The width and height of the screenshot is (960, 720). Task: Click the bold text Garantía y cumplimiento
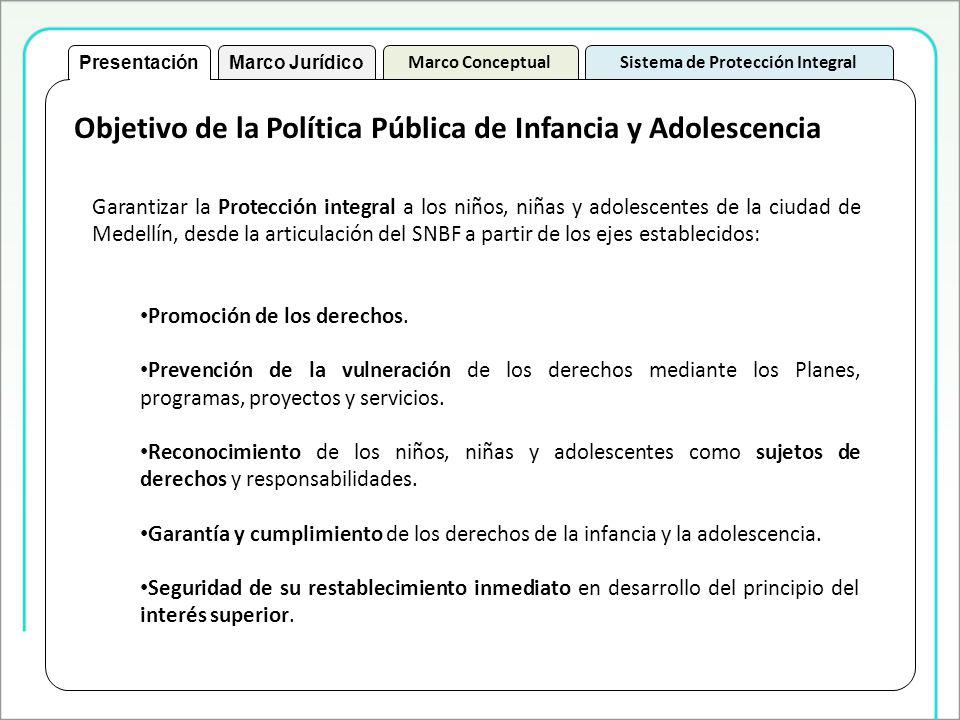pos(265,534)
